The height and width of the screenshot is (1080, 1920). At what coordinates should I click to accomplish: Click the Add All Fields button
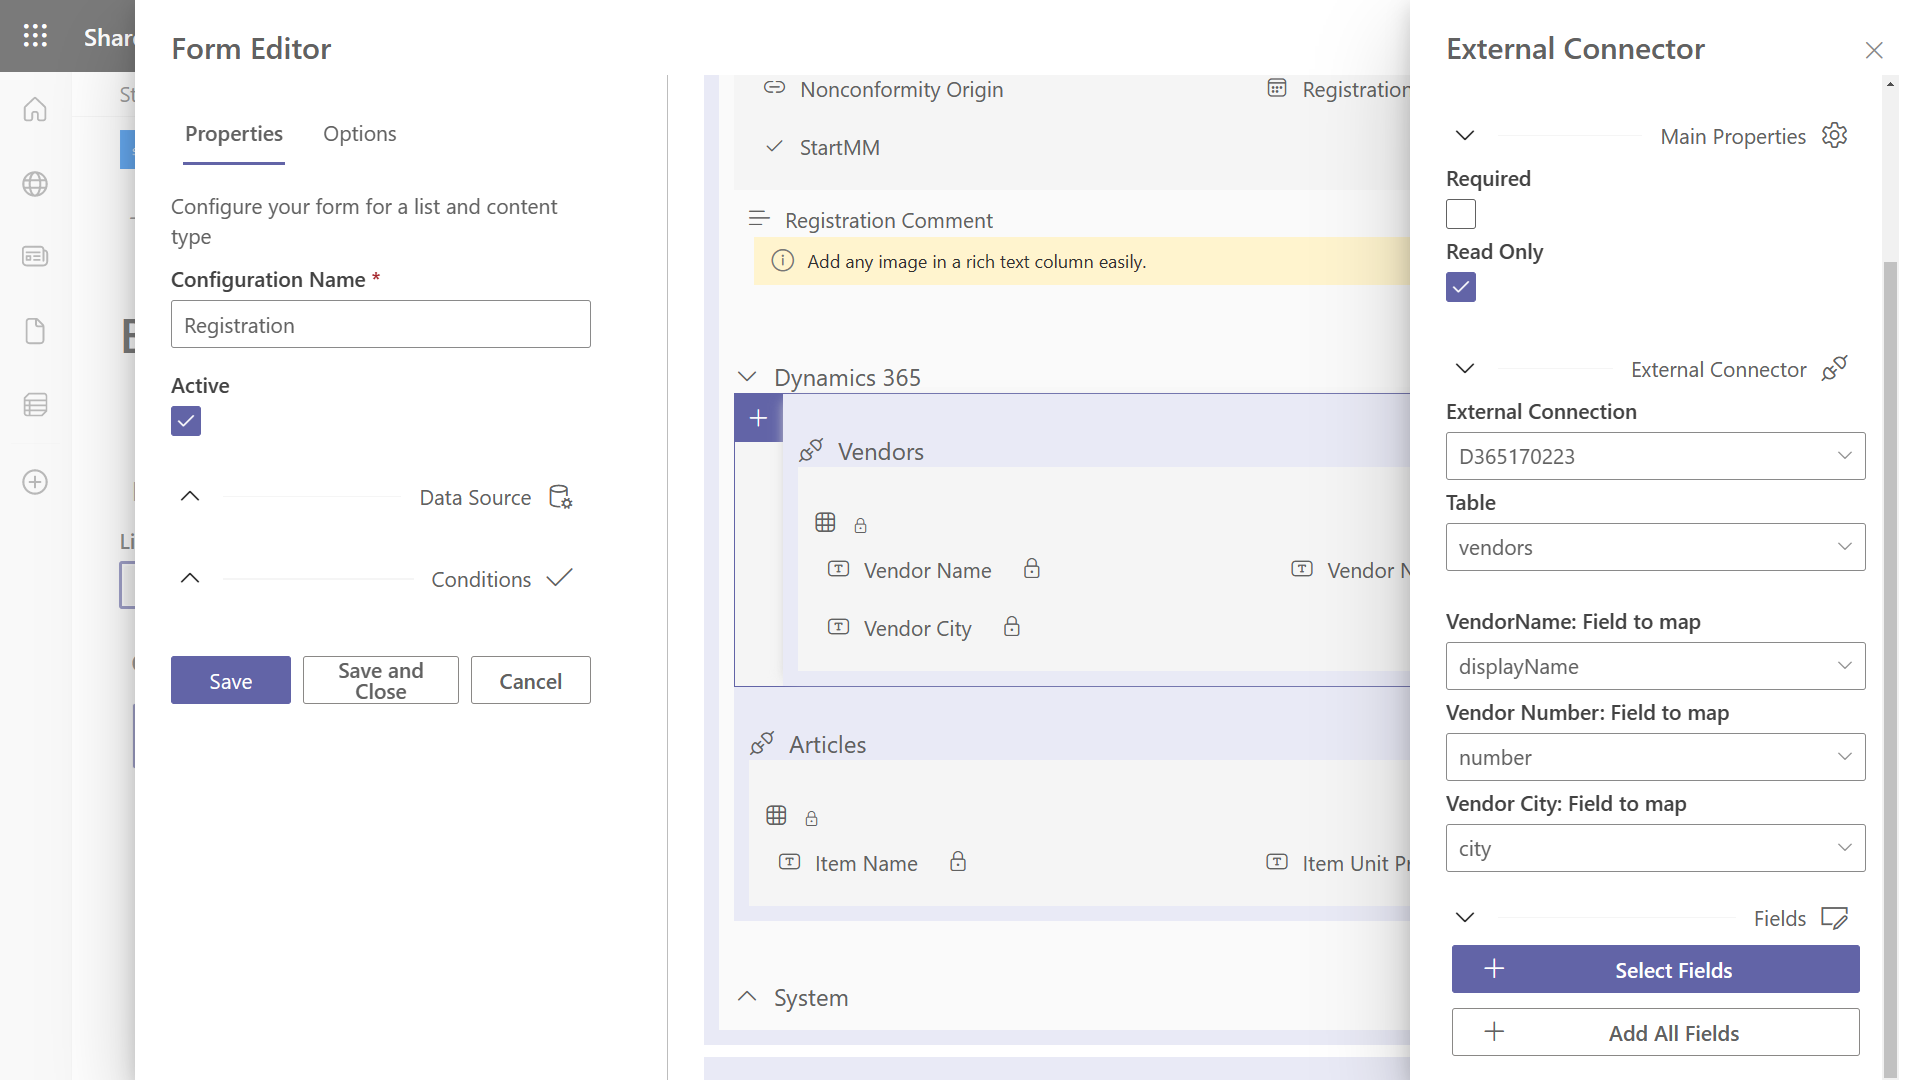[x=1655, y=1032]
